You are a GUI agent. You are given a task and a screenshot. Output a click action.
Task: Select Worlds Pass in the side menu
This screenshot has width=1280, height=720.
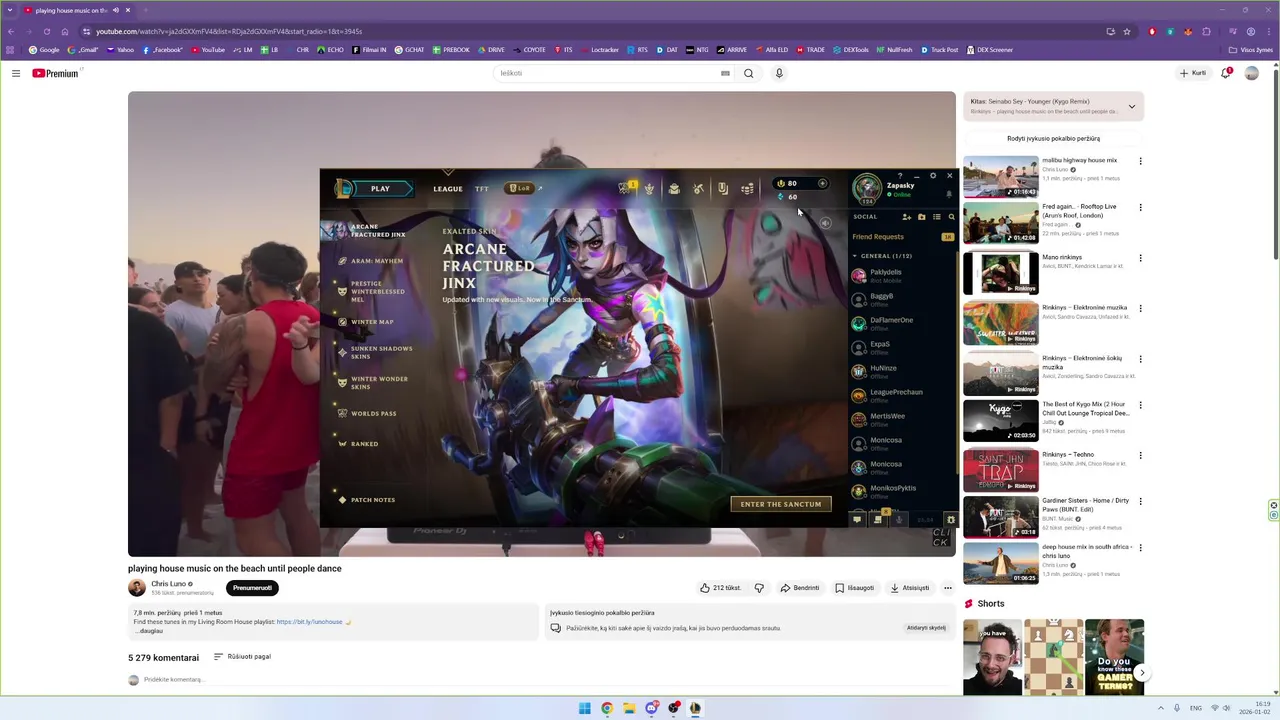pyautogui.click(x=373, y=414)
